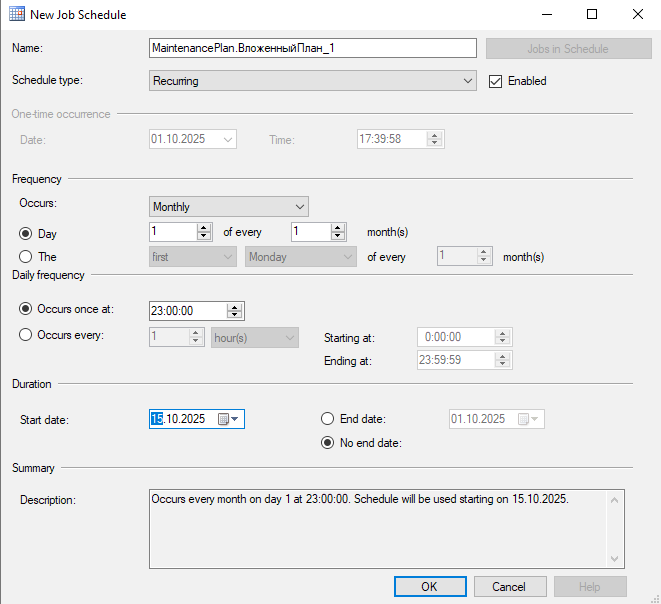This screenshot has height=604, width=661.
Task: Choose the End date radio button
Action: point(327,419)
